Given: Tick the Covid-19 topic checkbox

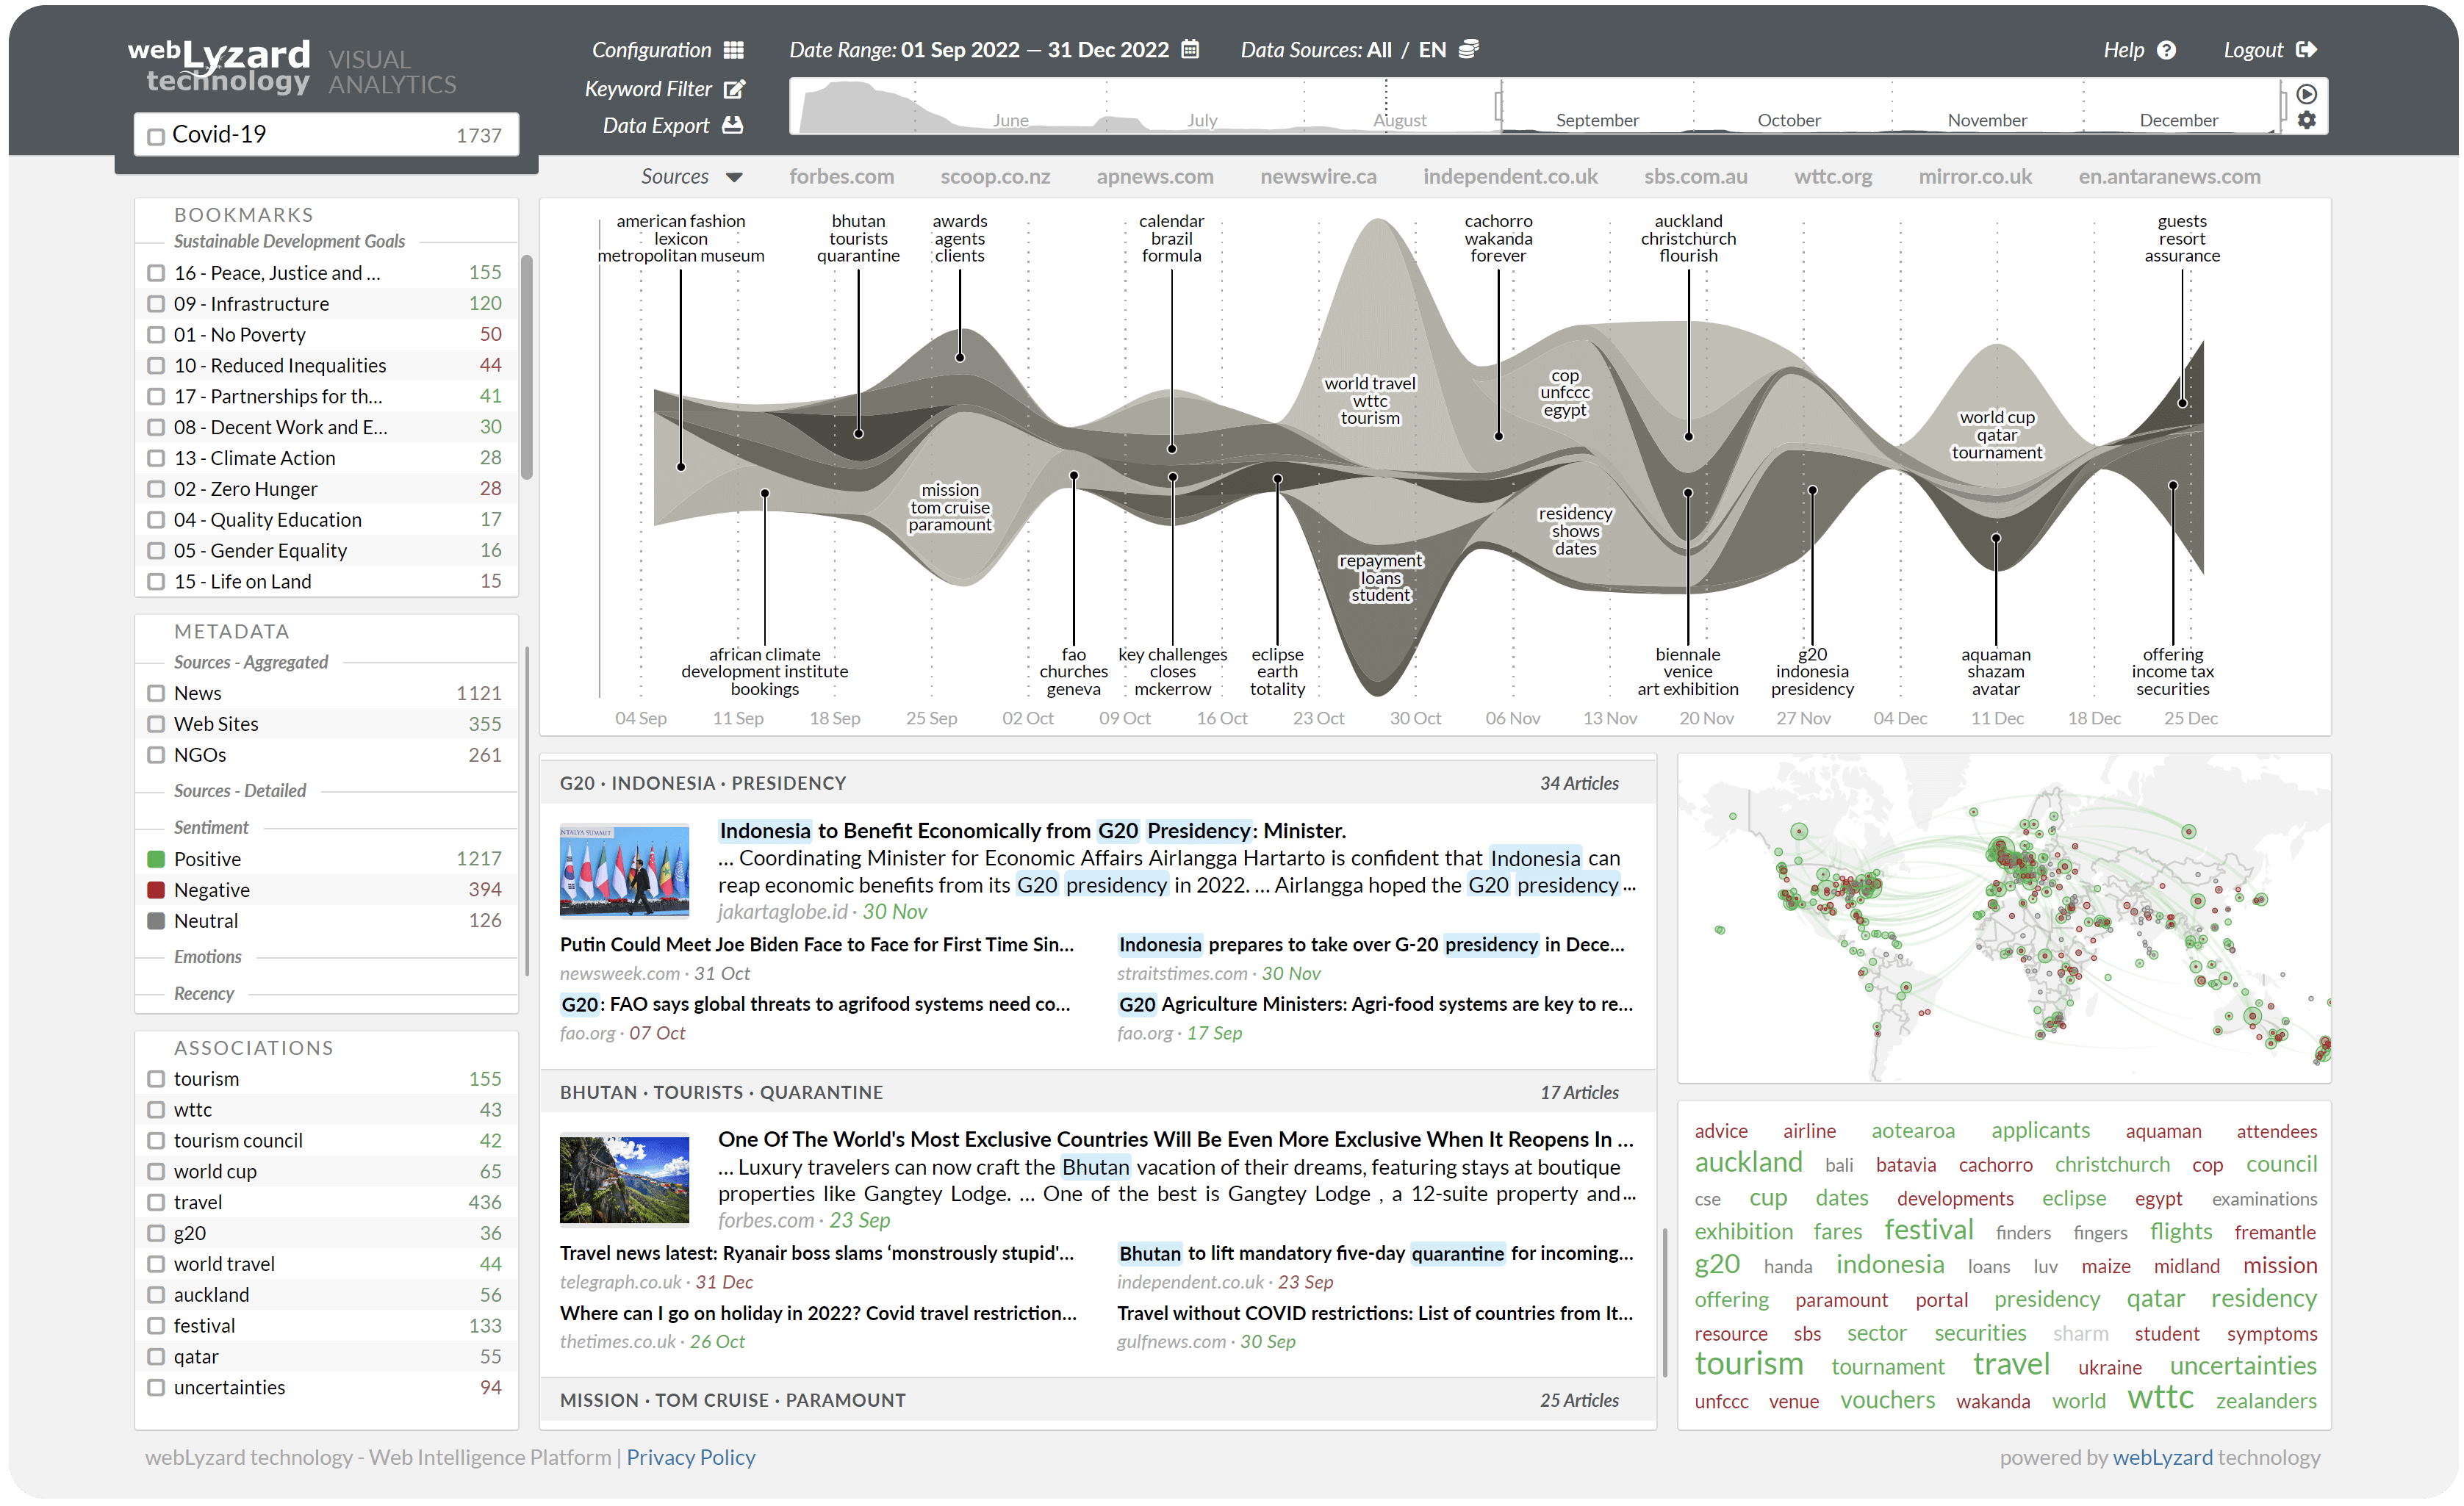Looking at the screenshot, I should 156,136.
